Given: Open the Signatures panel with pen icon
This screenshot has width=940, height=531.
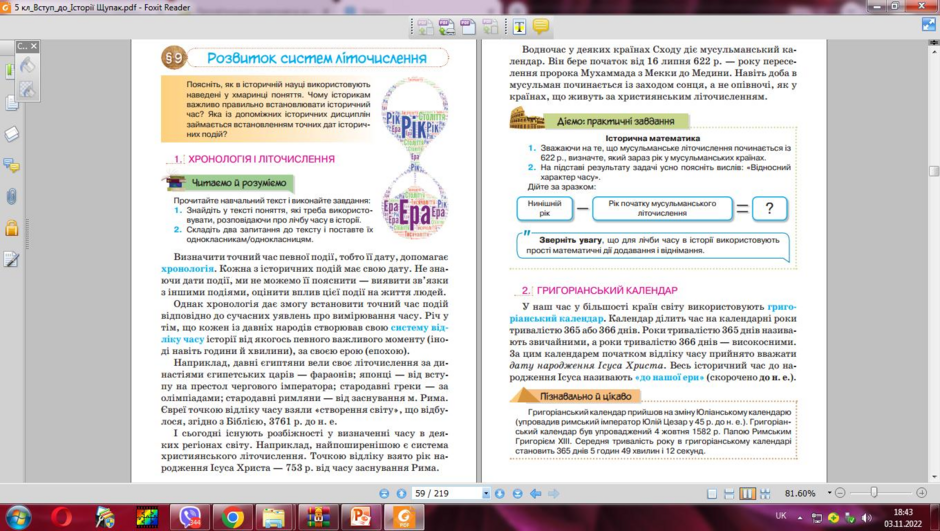Looking at the screenshot, I should pos(11,259).
